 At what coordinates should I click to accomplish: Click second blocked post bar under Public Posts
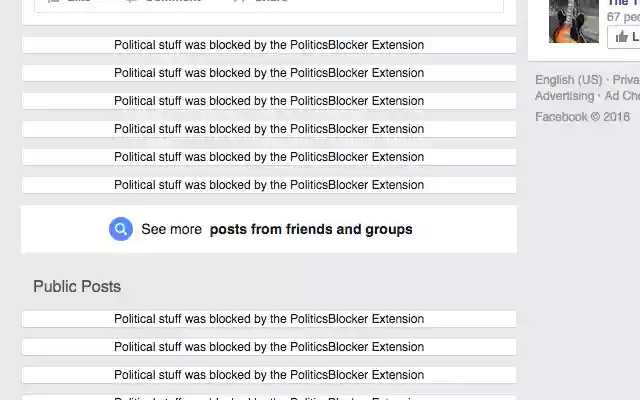click(x=269, y=347)
